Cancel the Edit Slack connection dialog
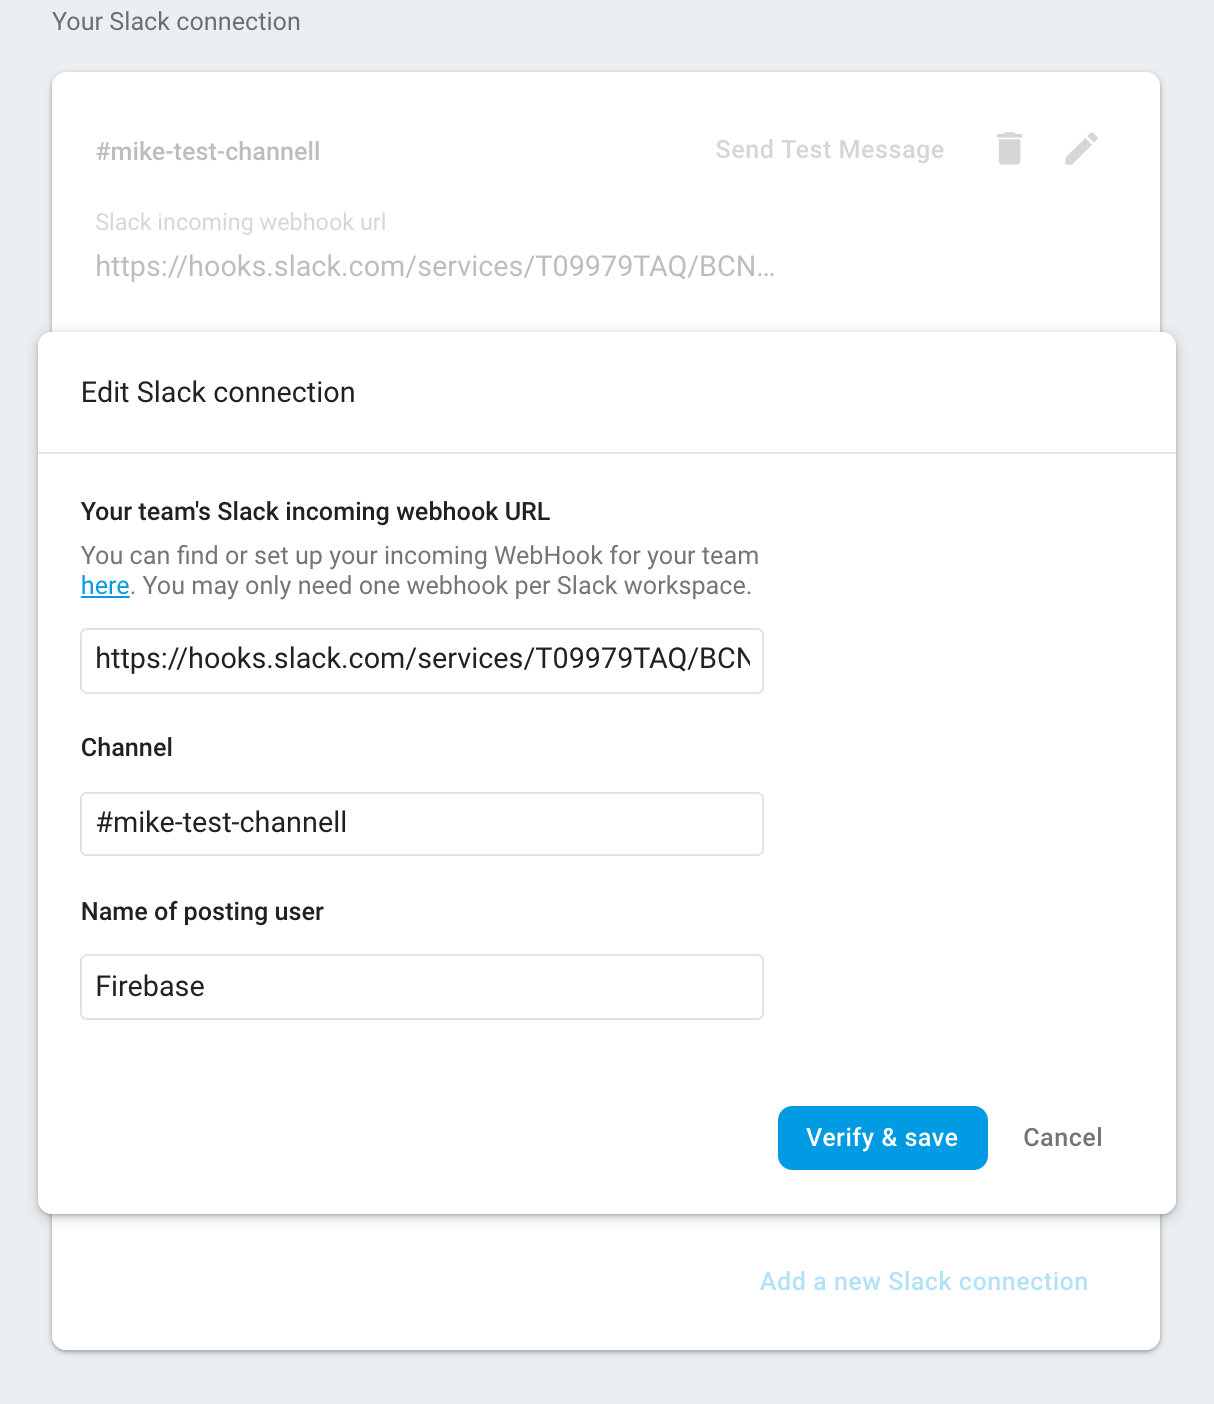 [1062, 1137]
